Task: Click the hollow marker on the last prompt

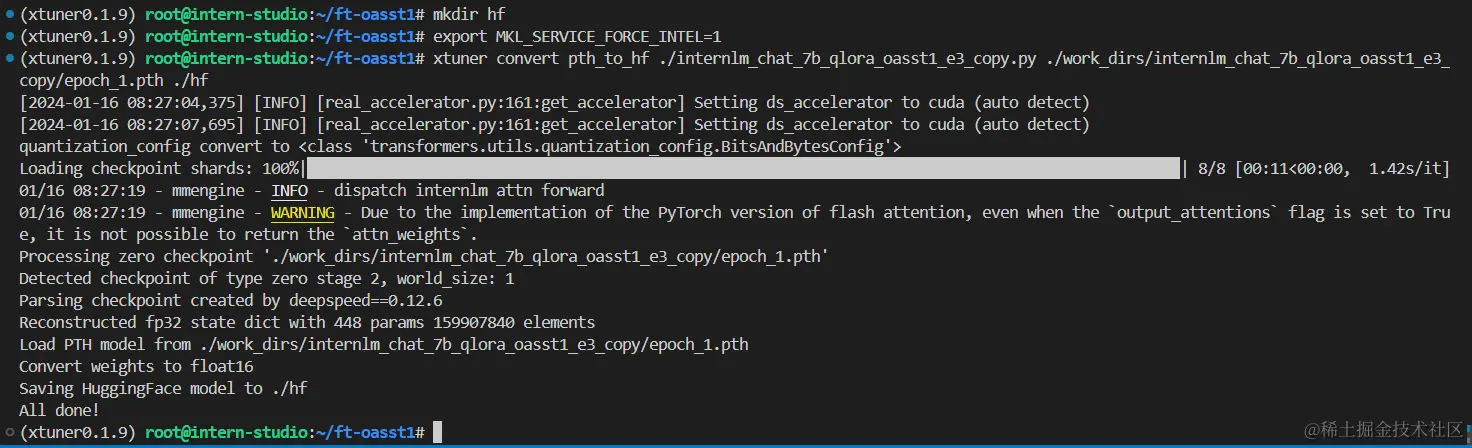Action: coord(8,433)
